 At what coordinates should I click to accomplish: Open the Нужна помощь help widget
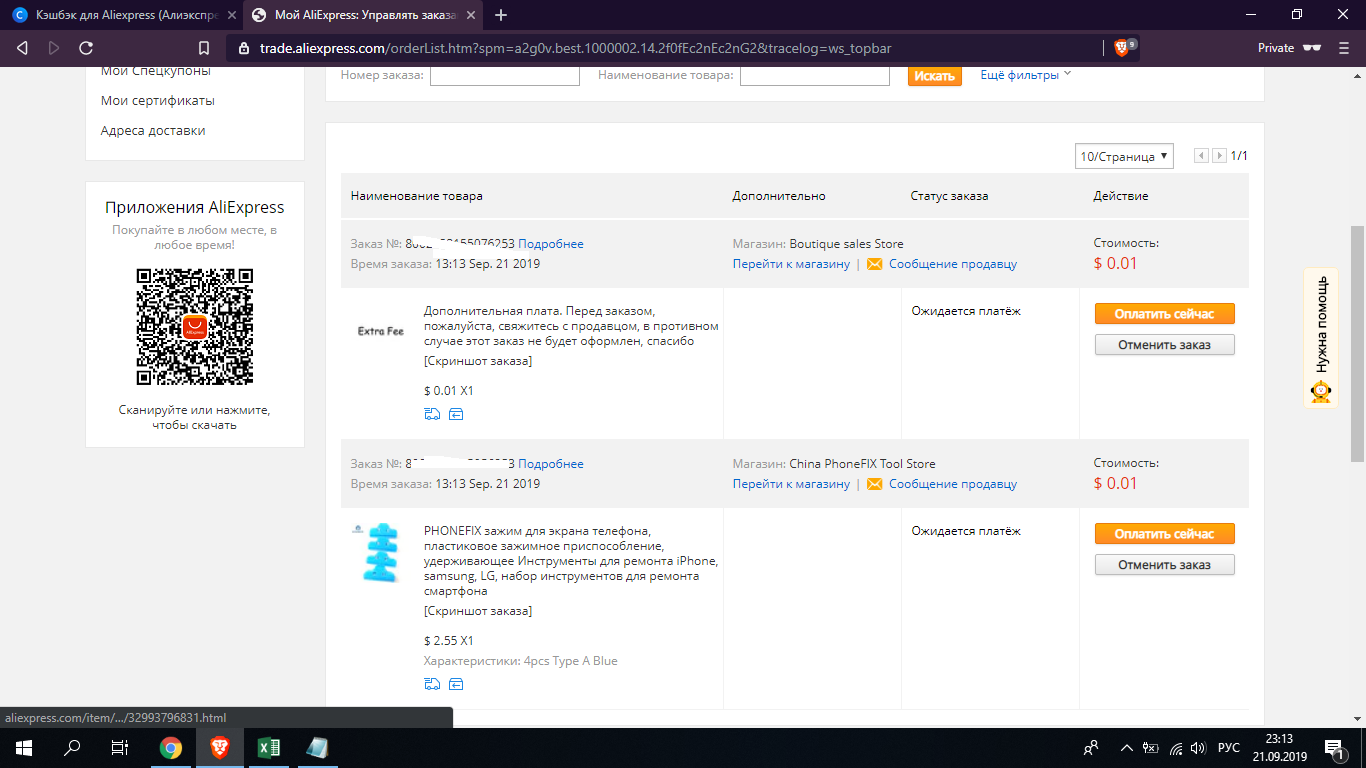1321,338
